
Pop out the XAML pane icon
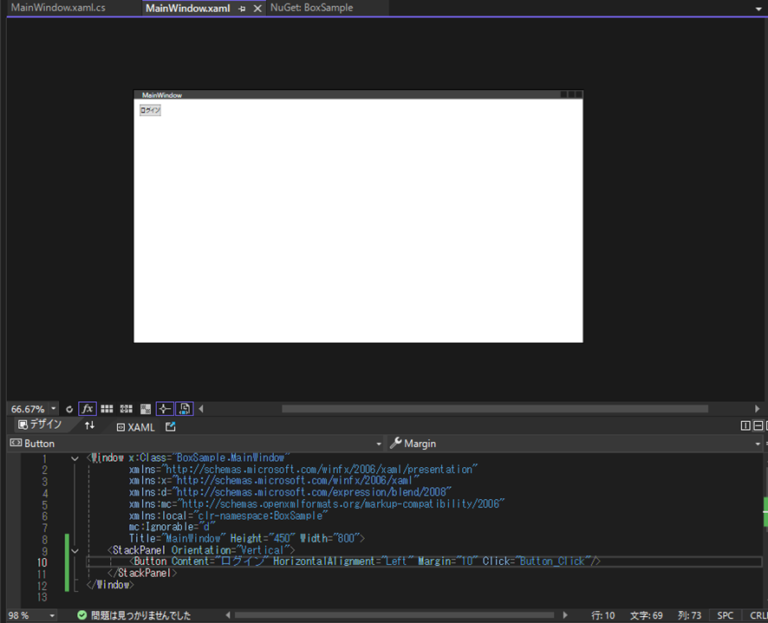click(x=170, y=427)
